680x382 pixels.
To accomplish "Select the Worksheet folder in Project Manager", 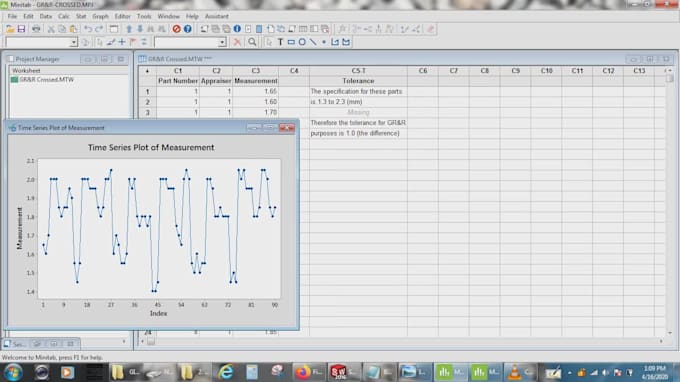I will 26,70.
